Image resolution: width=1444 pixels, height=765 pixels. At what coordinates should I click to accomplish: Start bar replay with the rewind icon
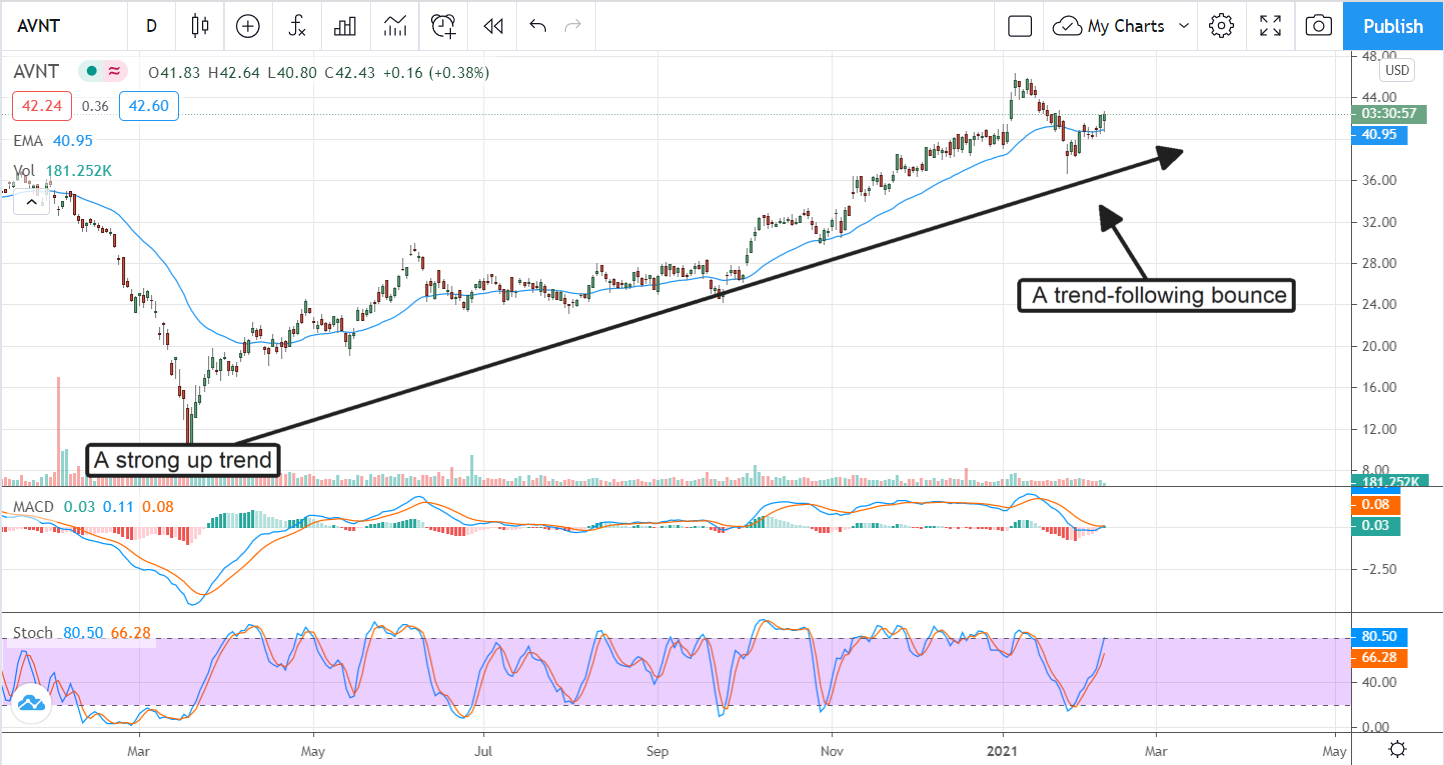(492, 26)
